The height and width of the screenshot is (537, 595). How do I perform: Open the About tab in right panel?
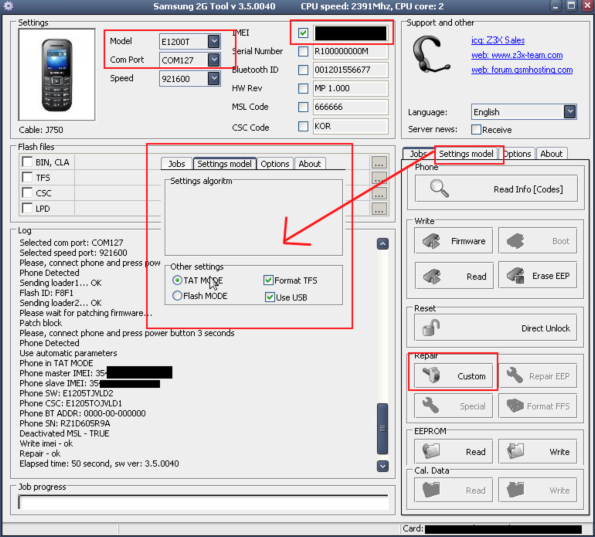pos(551,154)
